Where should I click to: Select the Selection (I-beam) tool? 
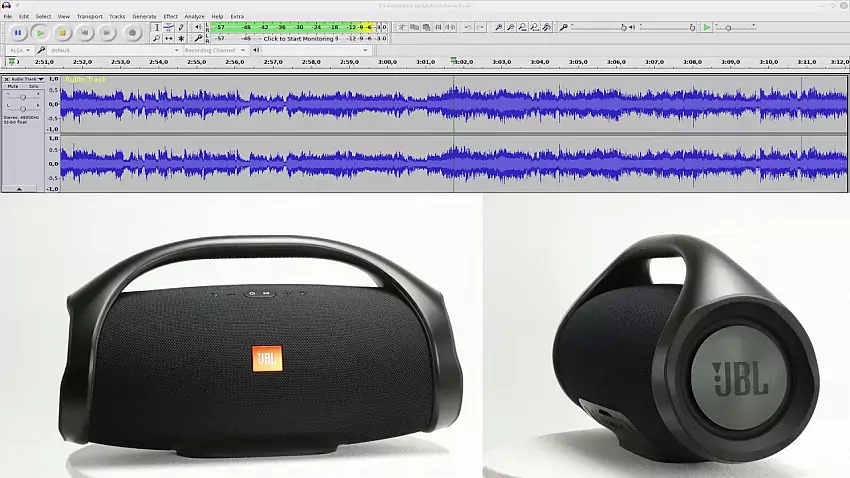tap(157, 27)
